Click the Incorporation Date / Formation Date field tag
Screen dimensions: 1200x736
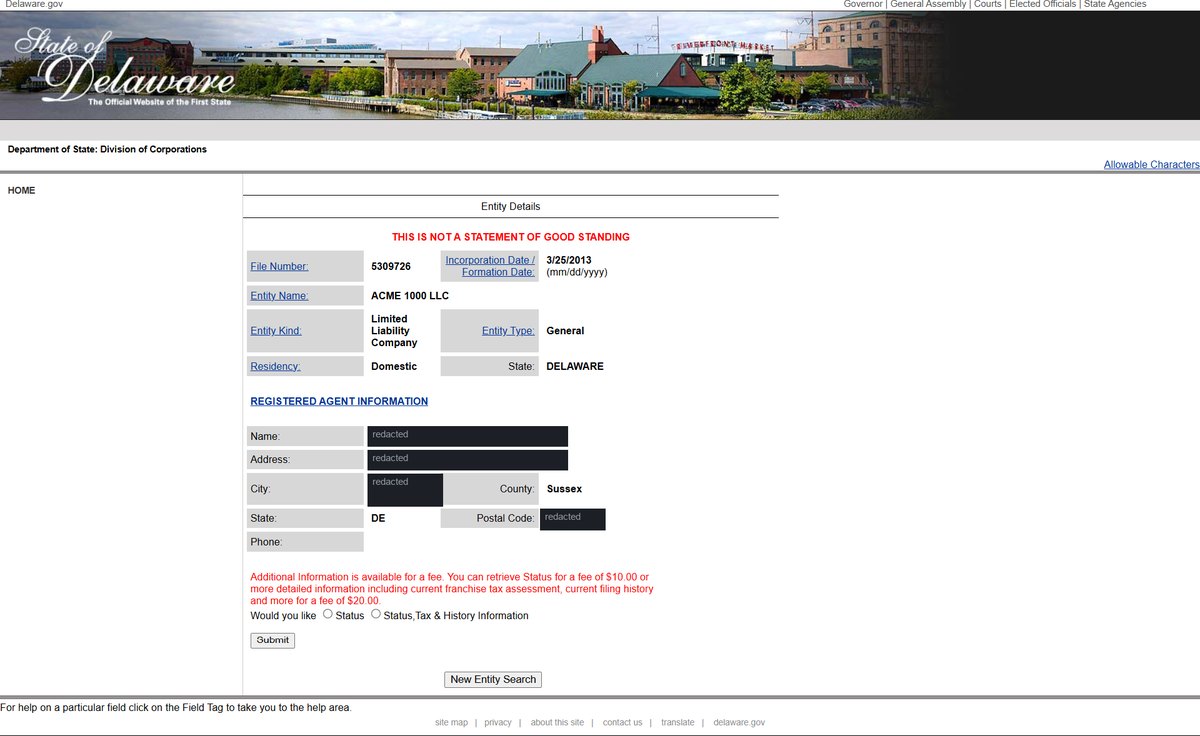[490, 266]
